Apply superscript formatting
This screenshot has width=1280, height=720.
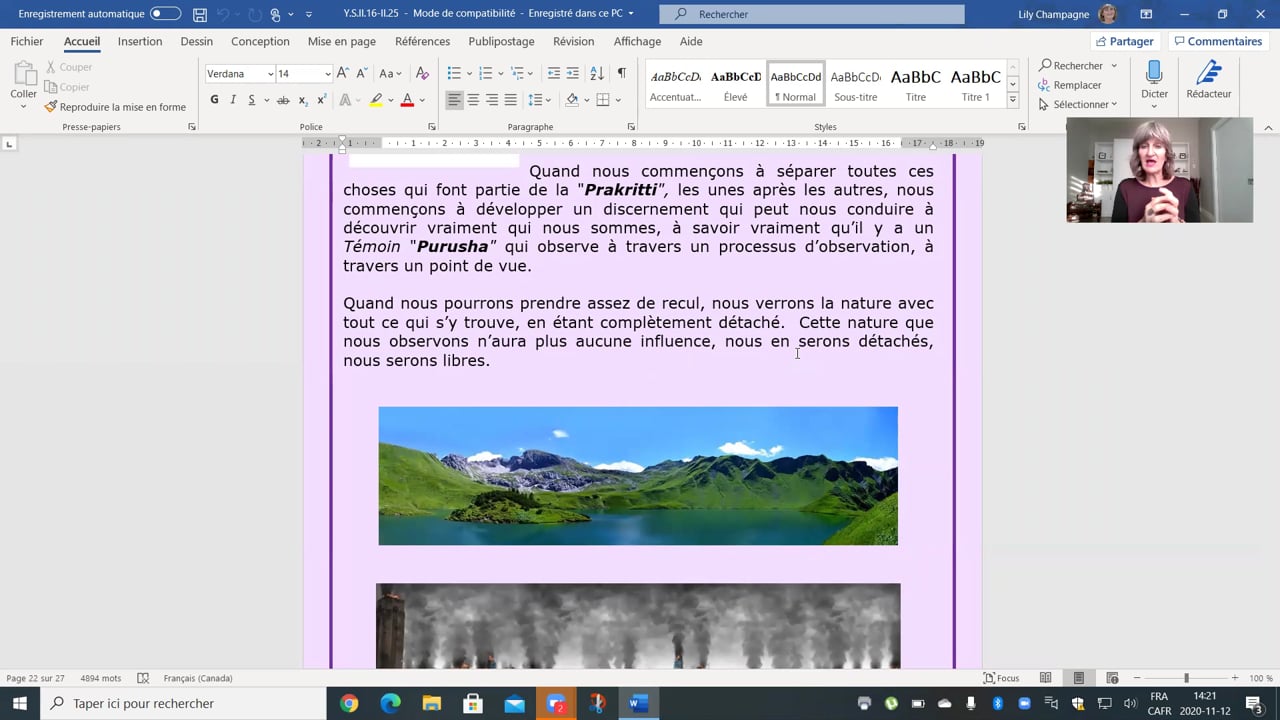[321, 100]
